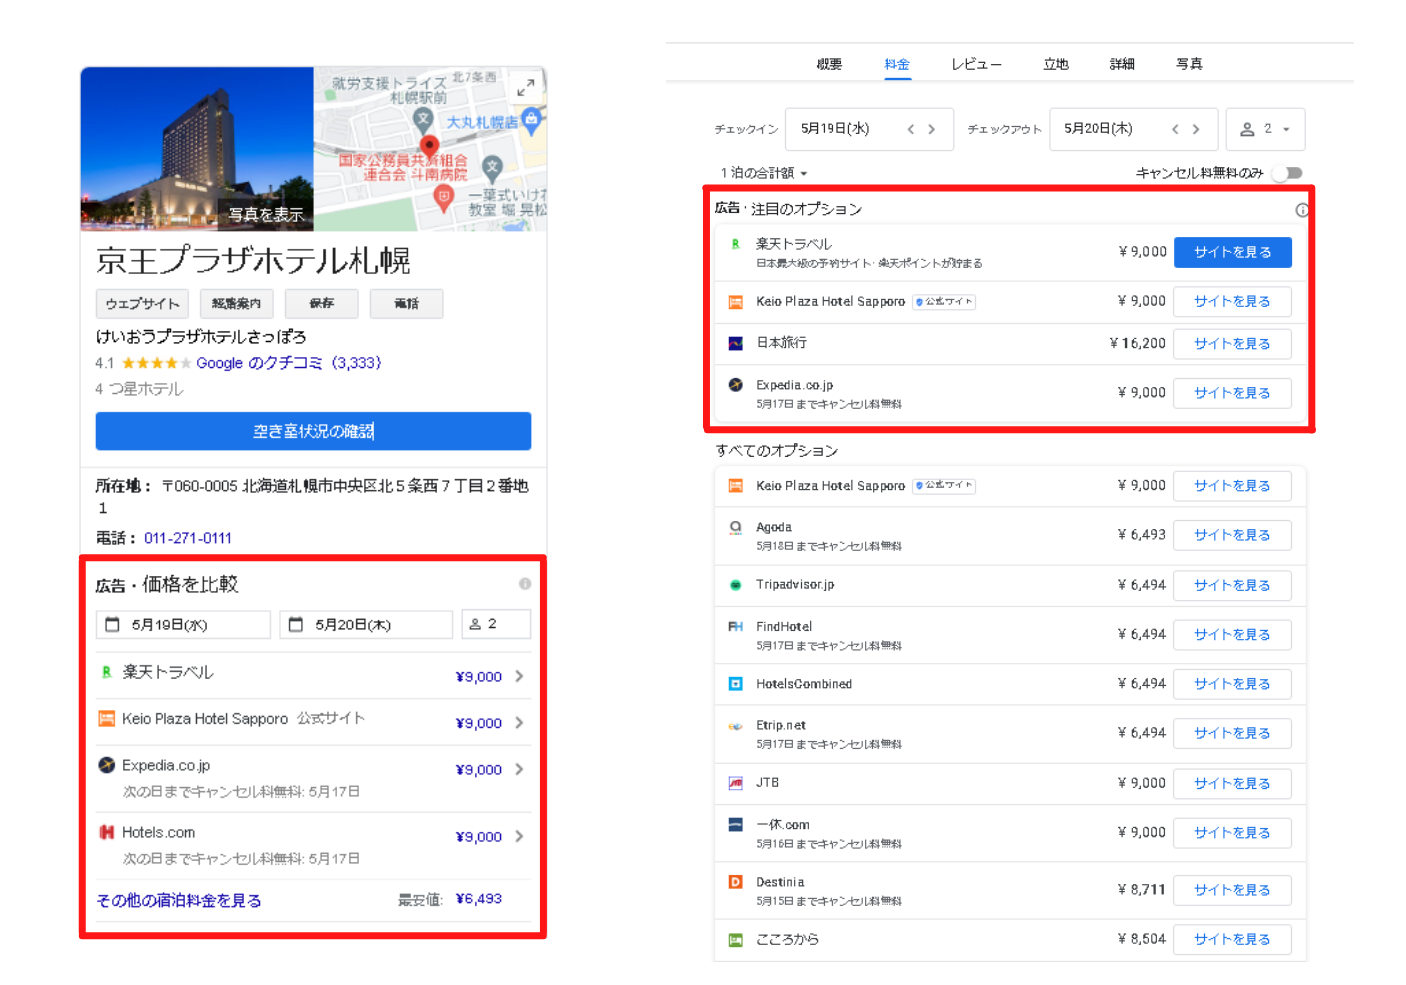Image resolution: width=1406 pixels, height=985 pixels.
Task: Open the その他の宿泊料金を見る link
Action: [179, 901]
